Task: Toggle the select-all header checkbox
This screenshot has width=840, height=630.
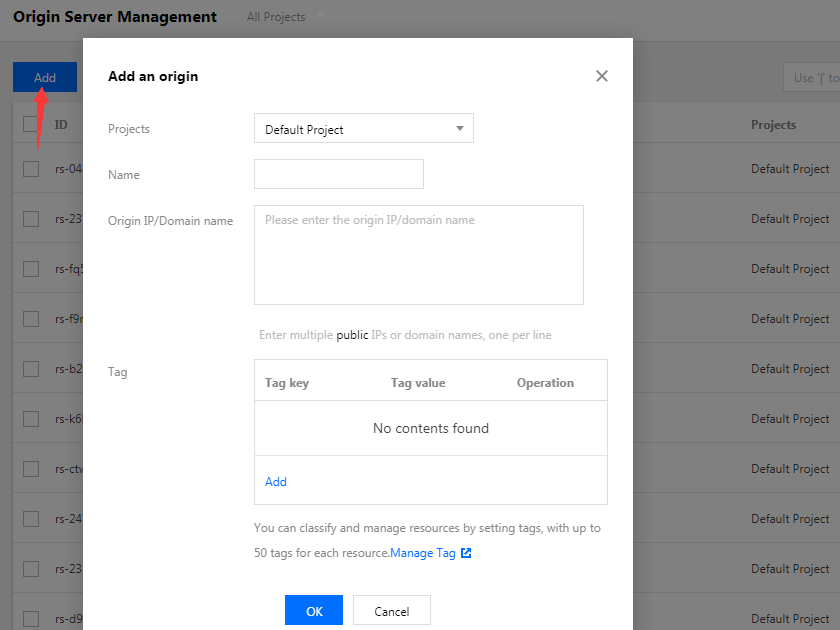Action: click(x=31, y=124)
